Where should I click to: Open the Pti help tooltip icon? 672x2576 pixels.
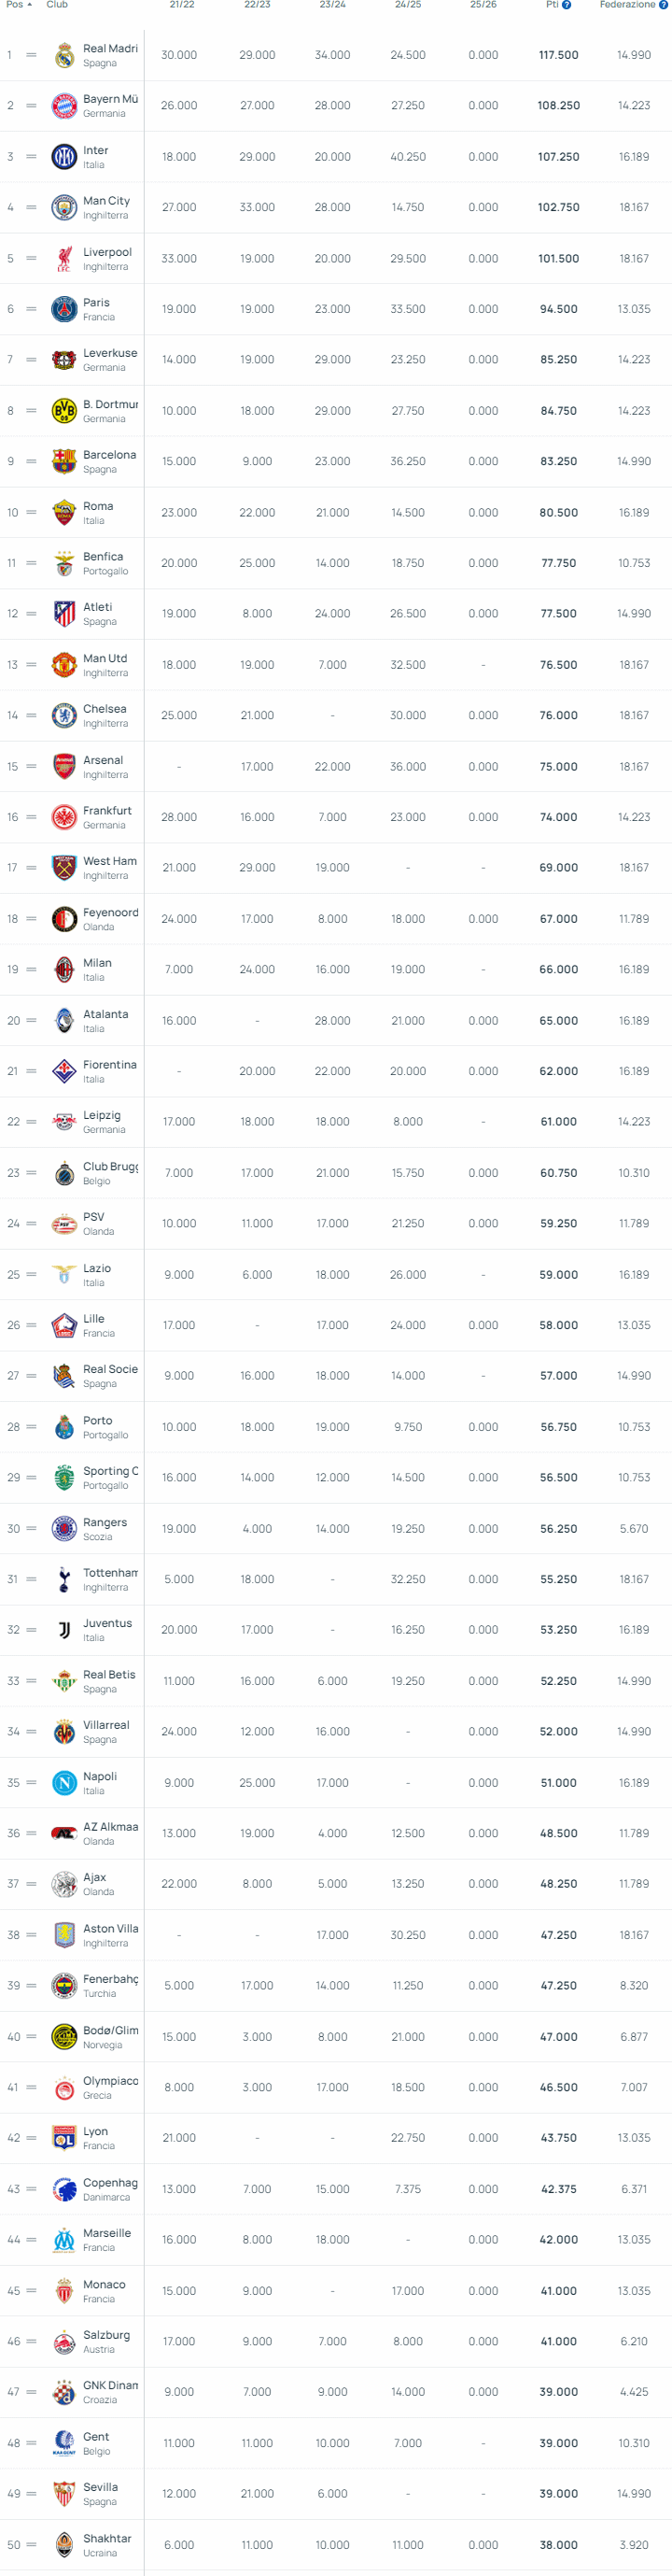coord(566,5)
